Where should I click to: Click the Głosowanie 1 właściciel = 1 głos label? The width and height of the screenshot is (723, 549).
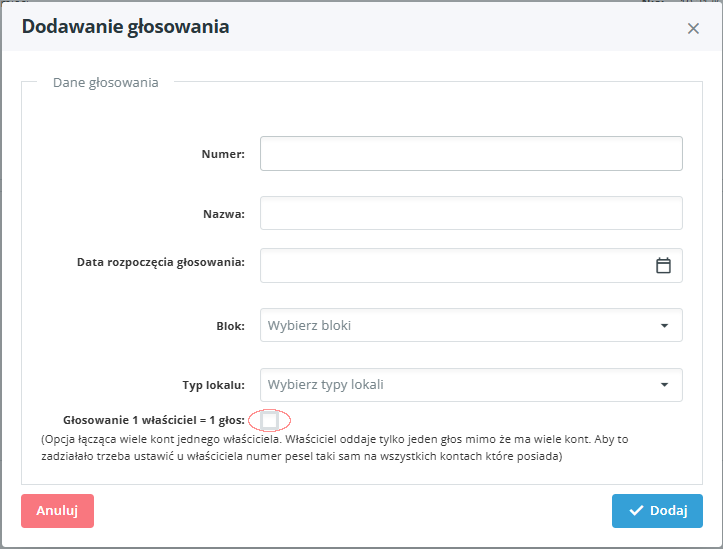(x=154, y=420)
